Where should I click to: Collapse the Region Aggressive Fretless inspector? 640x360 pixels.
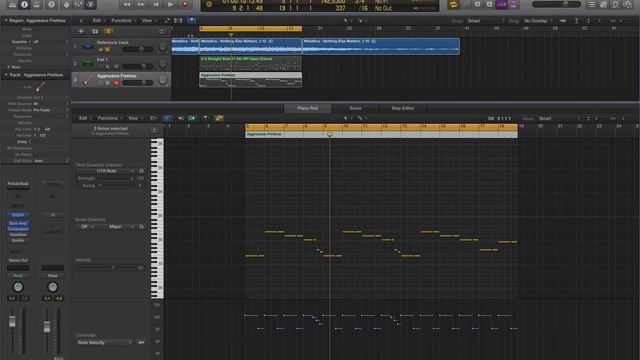[x=6, y=20]
